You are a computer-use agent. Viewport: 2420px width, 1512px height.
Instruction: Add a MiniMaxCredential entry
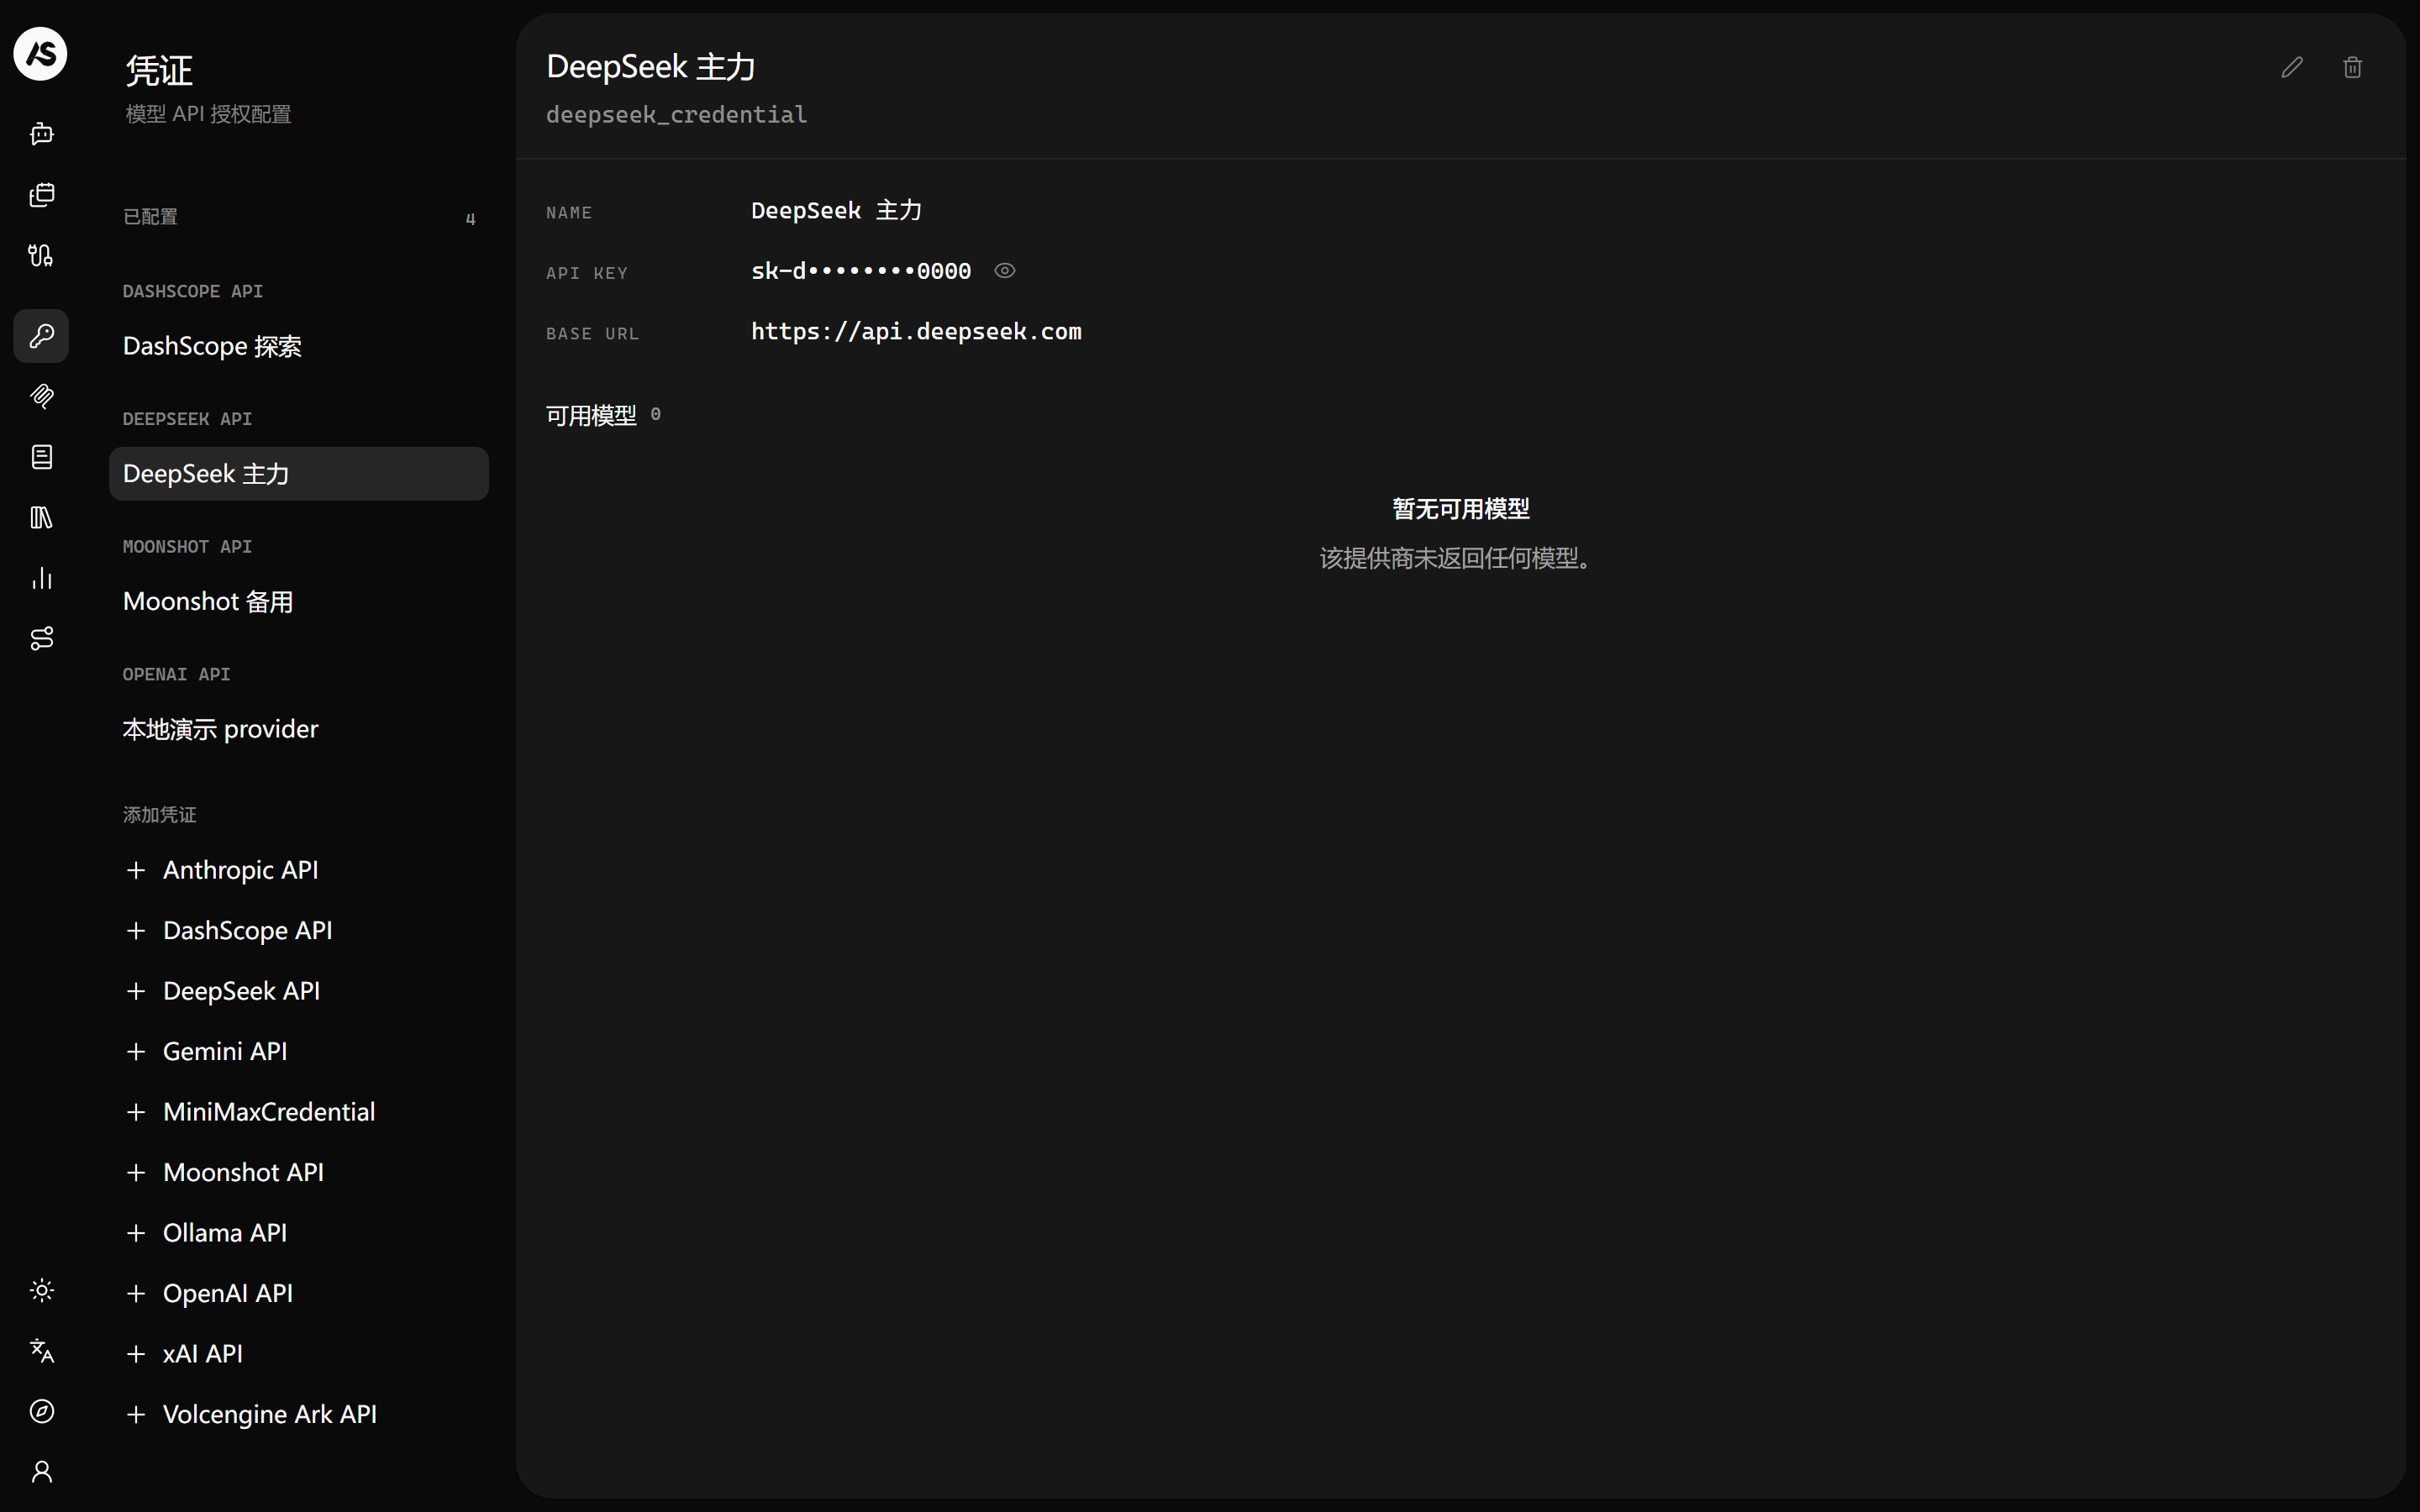tap(299, 1113)
